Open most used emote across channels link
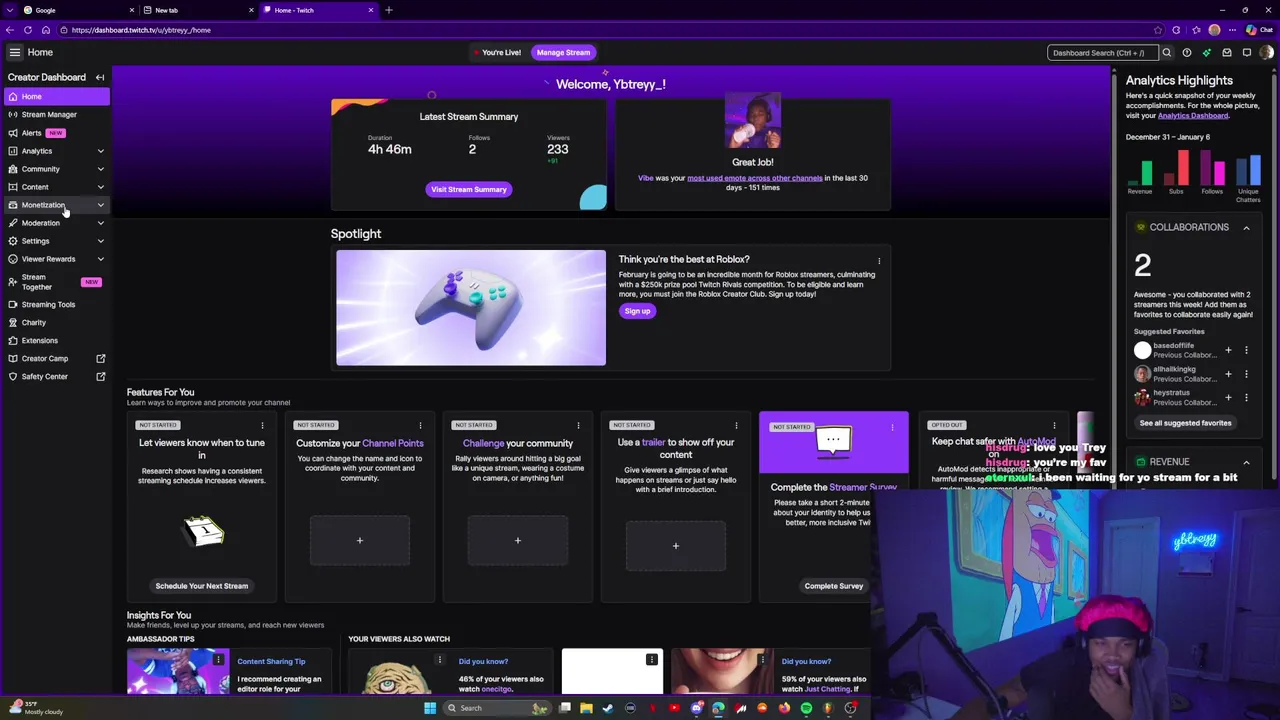This screenshot has width=1280, height=720. click(x=755, y=178)
